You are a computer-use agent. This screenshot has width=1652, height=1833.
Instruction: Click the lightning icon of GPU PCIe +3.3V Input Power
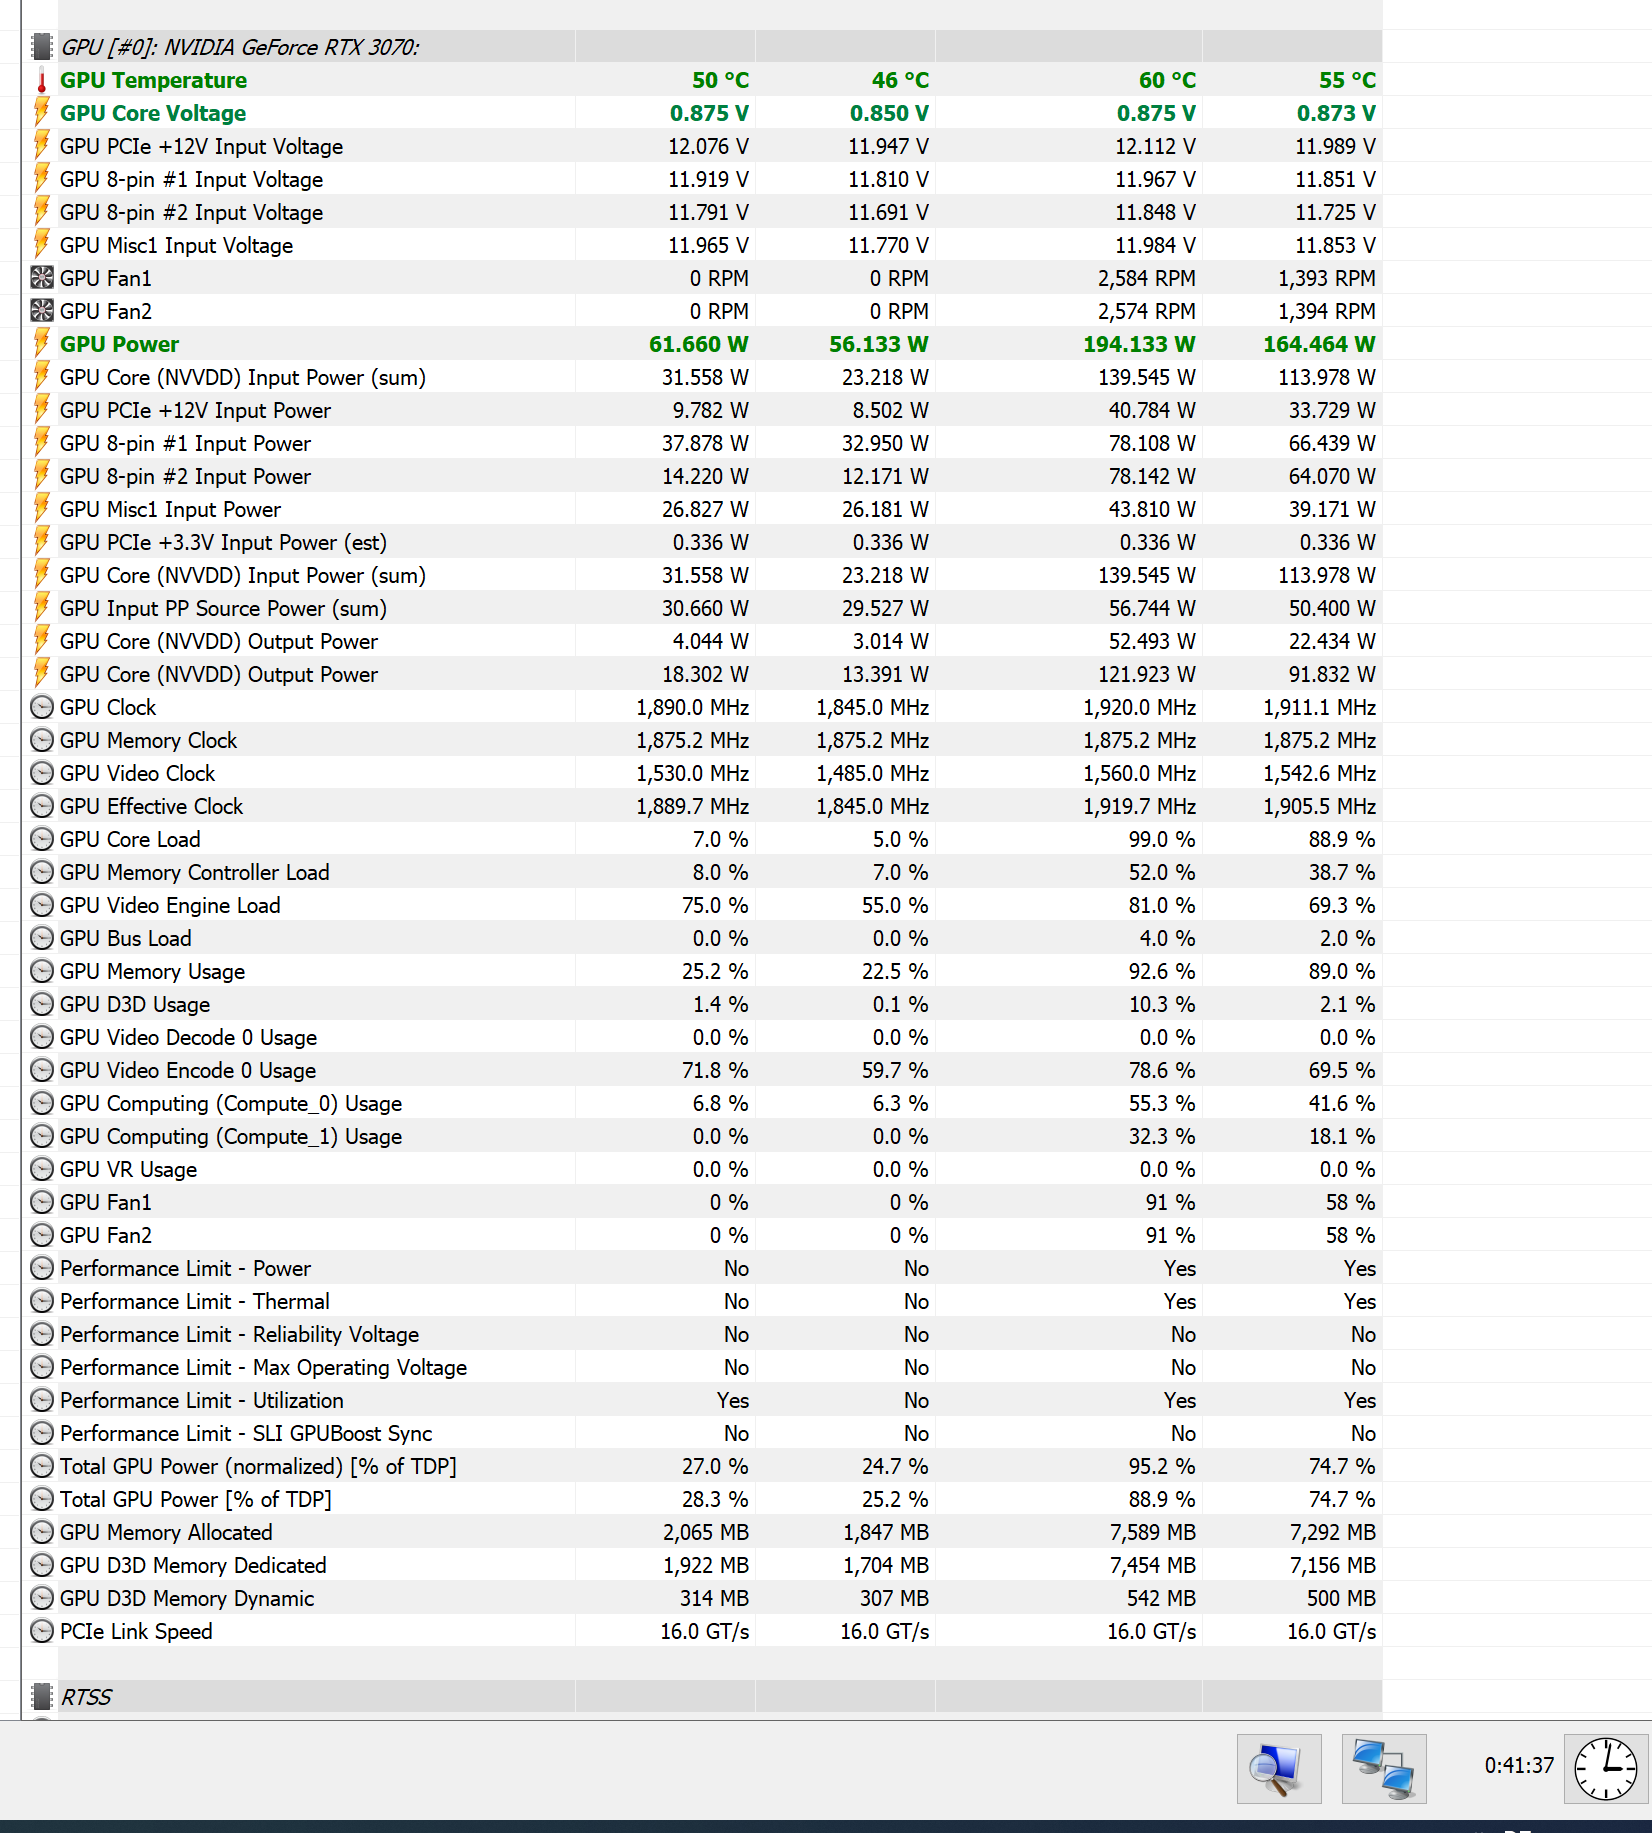coord(42,542)
